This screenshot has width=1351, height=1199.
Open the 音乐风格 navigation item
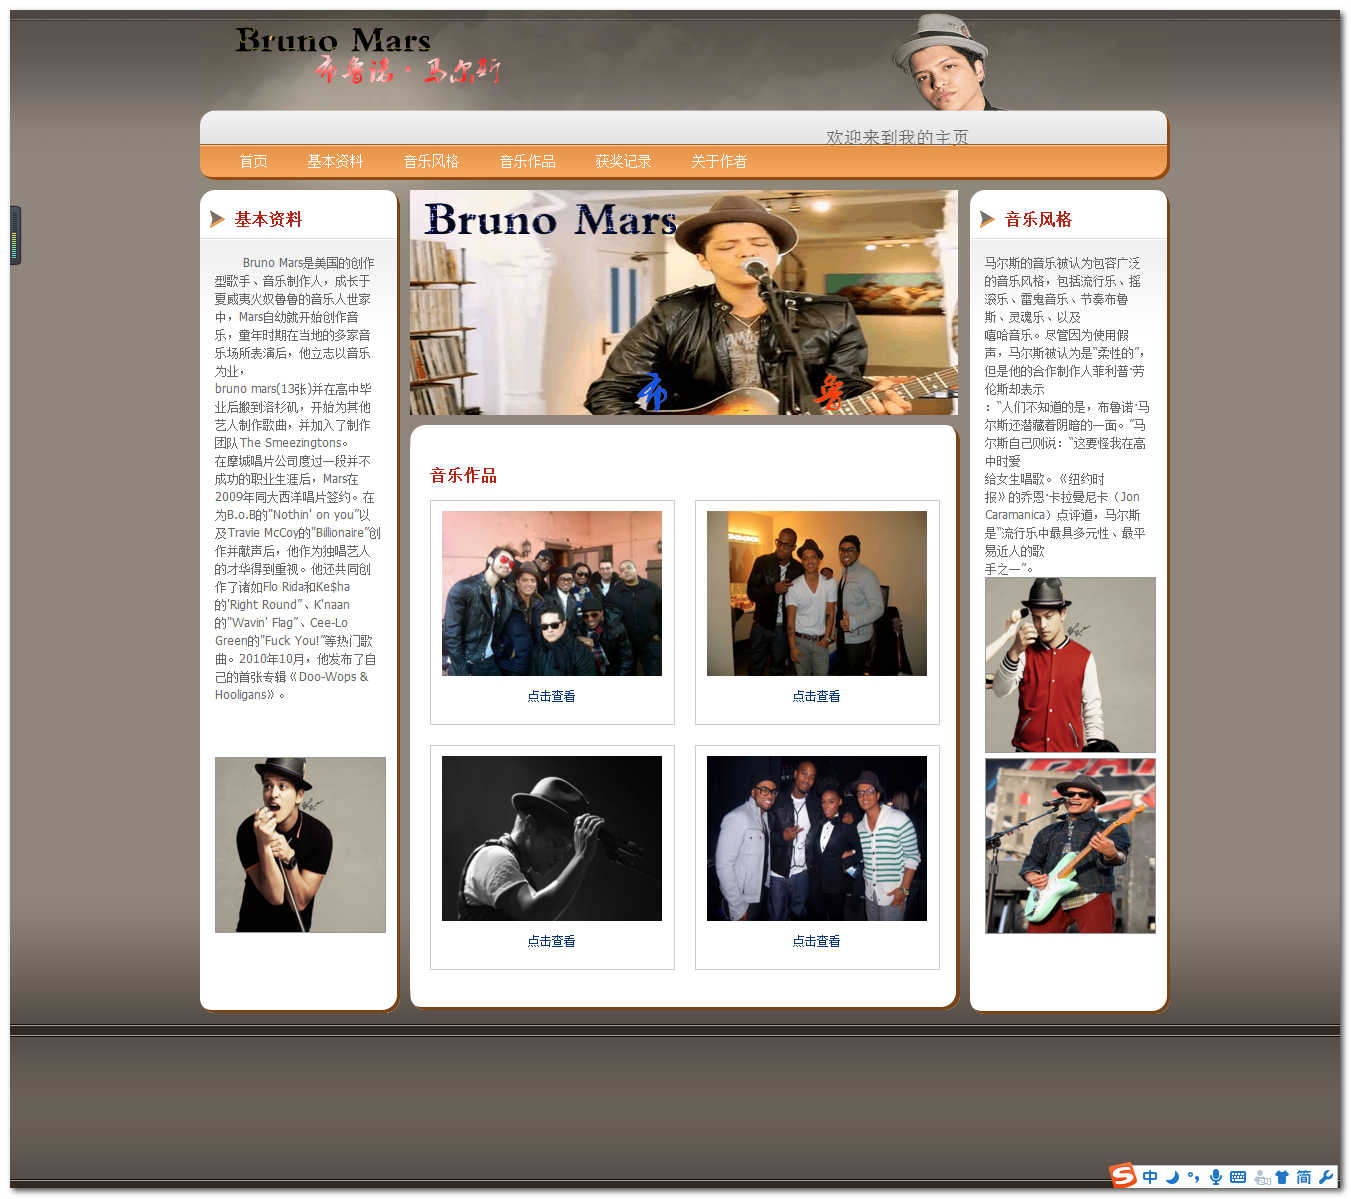tap(431, 161)
